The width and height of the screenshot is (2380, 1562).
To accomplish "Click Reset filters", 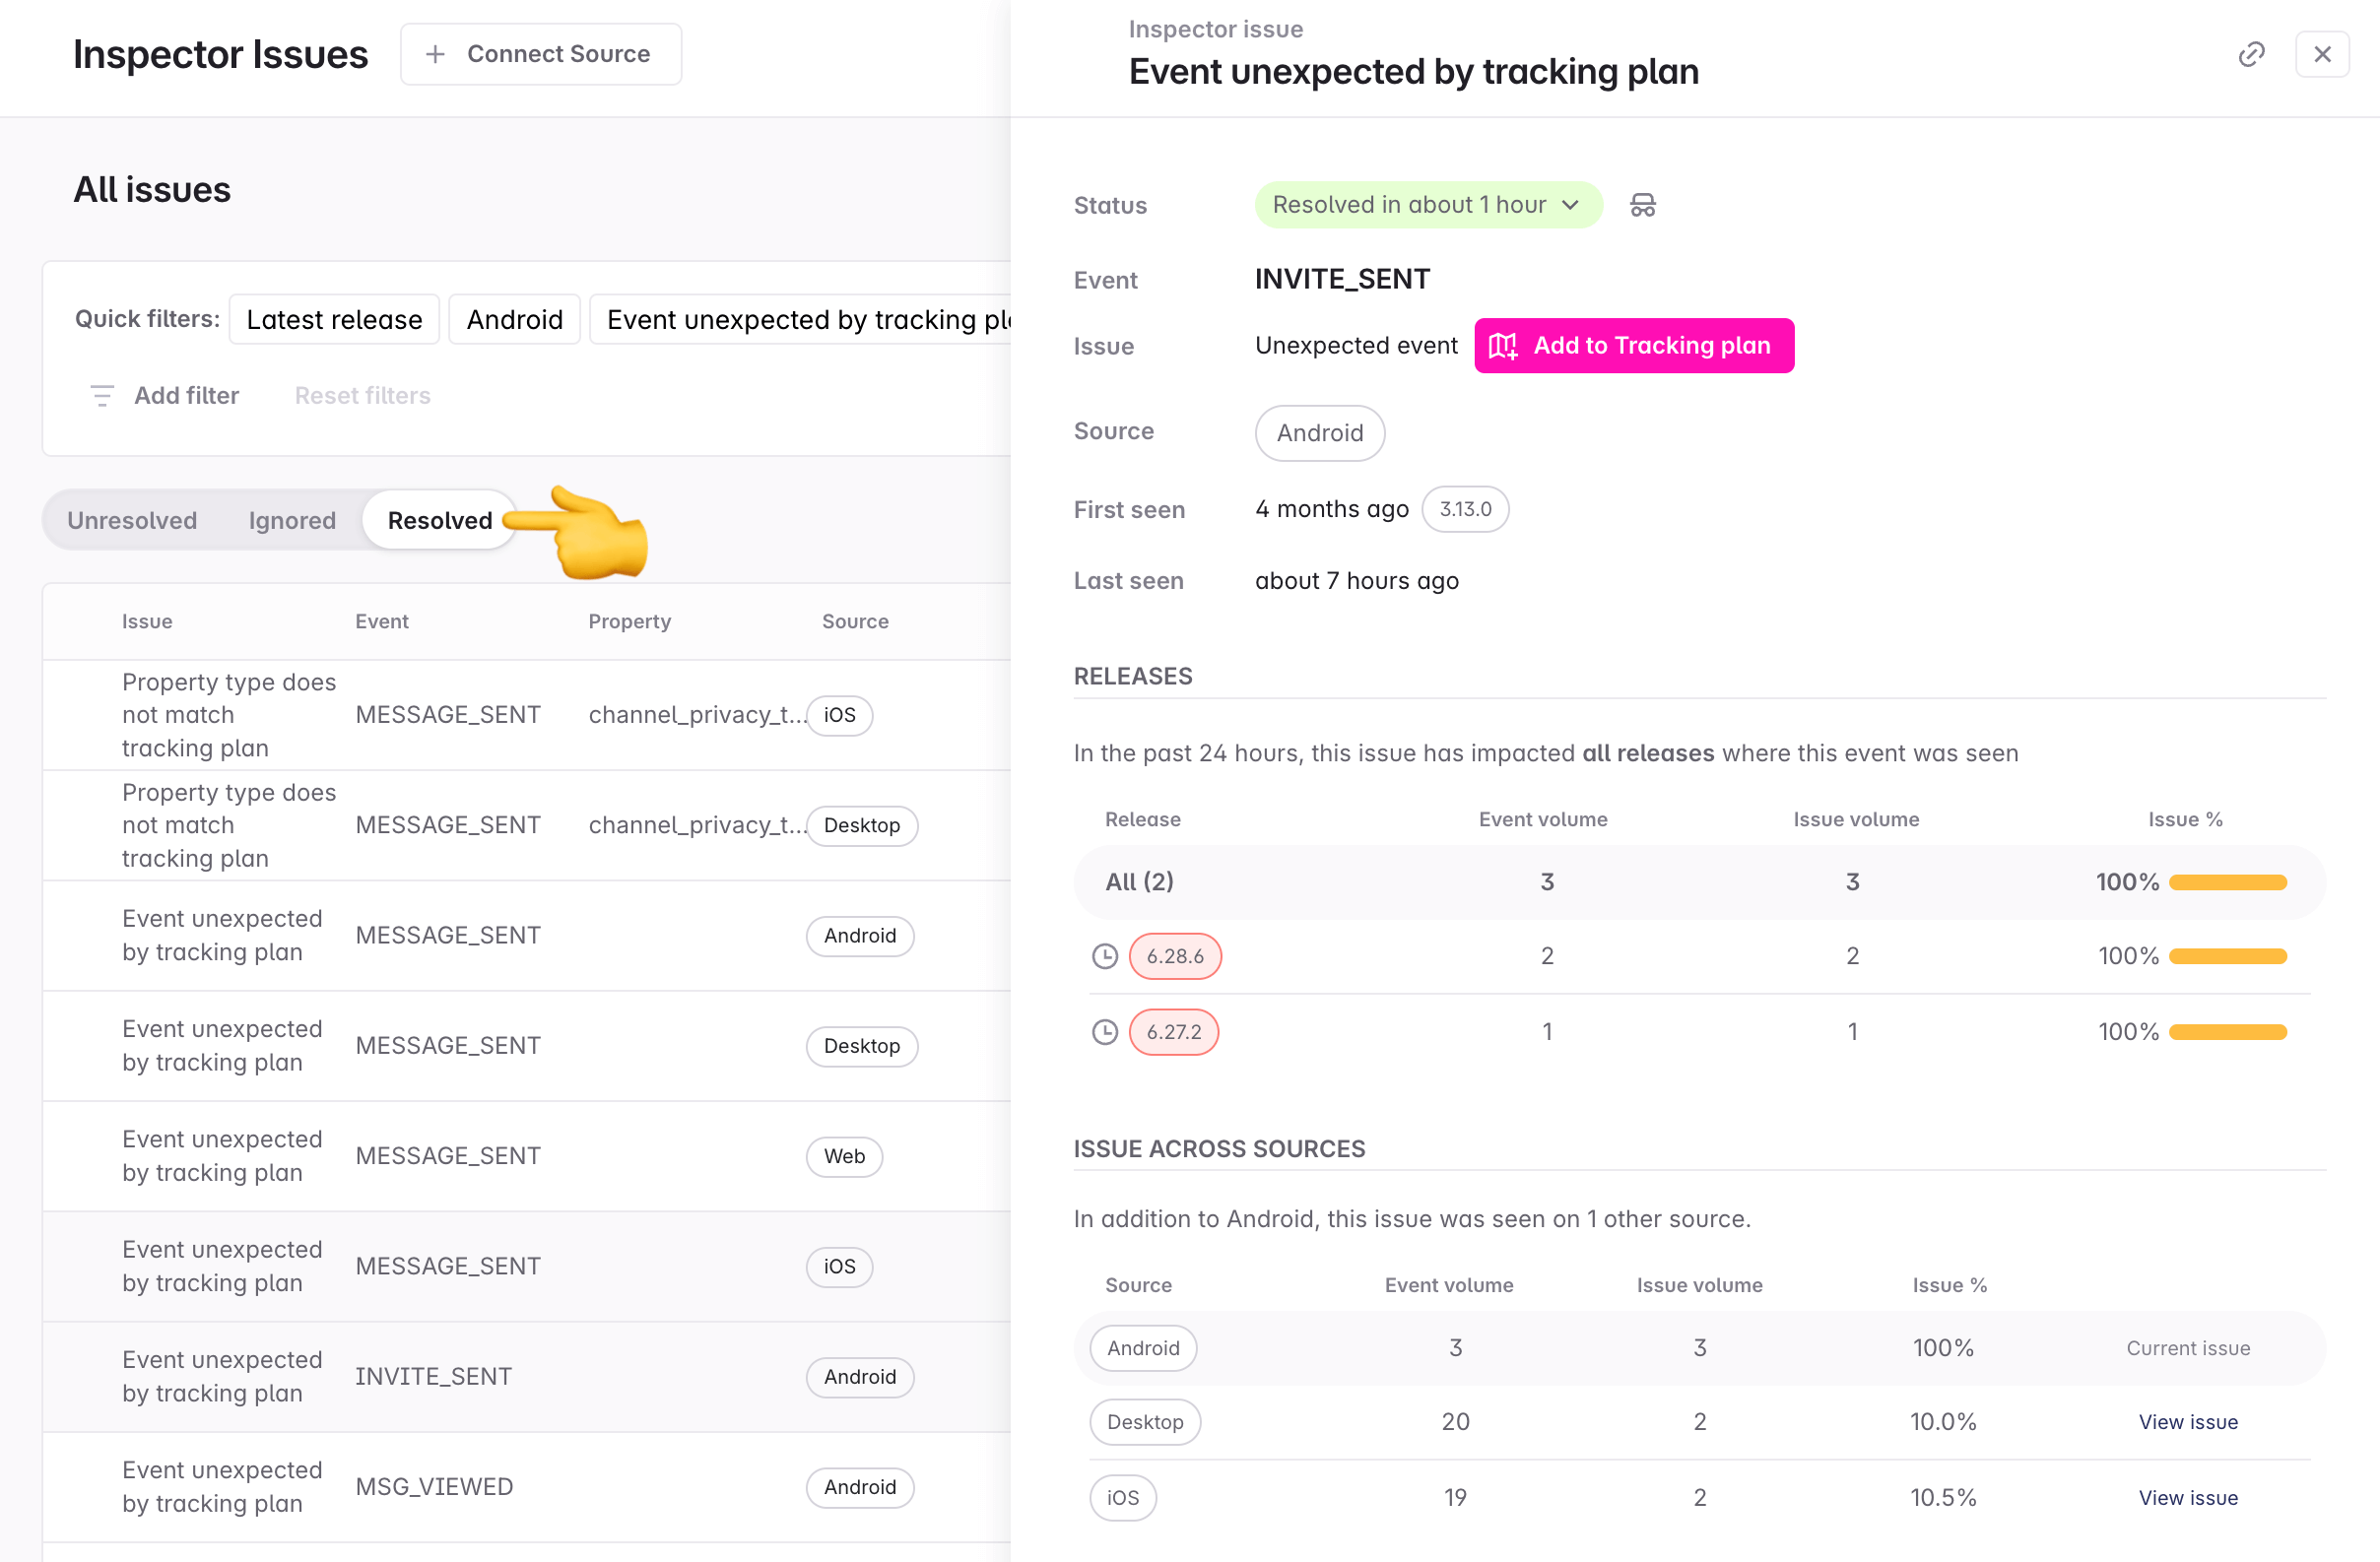I will 362,396.
